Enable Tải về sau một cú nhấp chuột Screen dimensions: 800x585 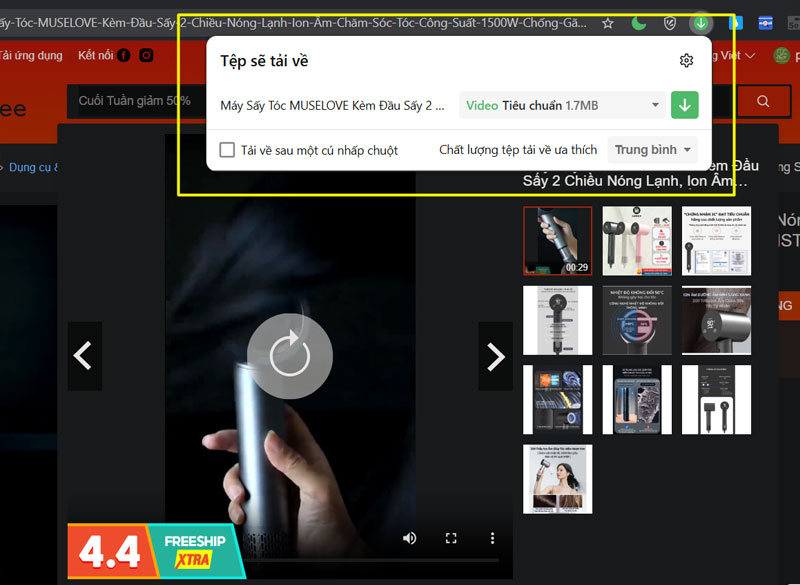coord(225,149)
